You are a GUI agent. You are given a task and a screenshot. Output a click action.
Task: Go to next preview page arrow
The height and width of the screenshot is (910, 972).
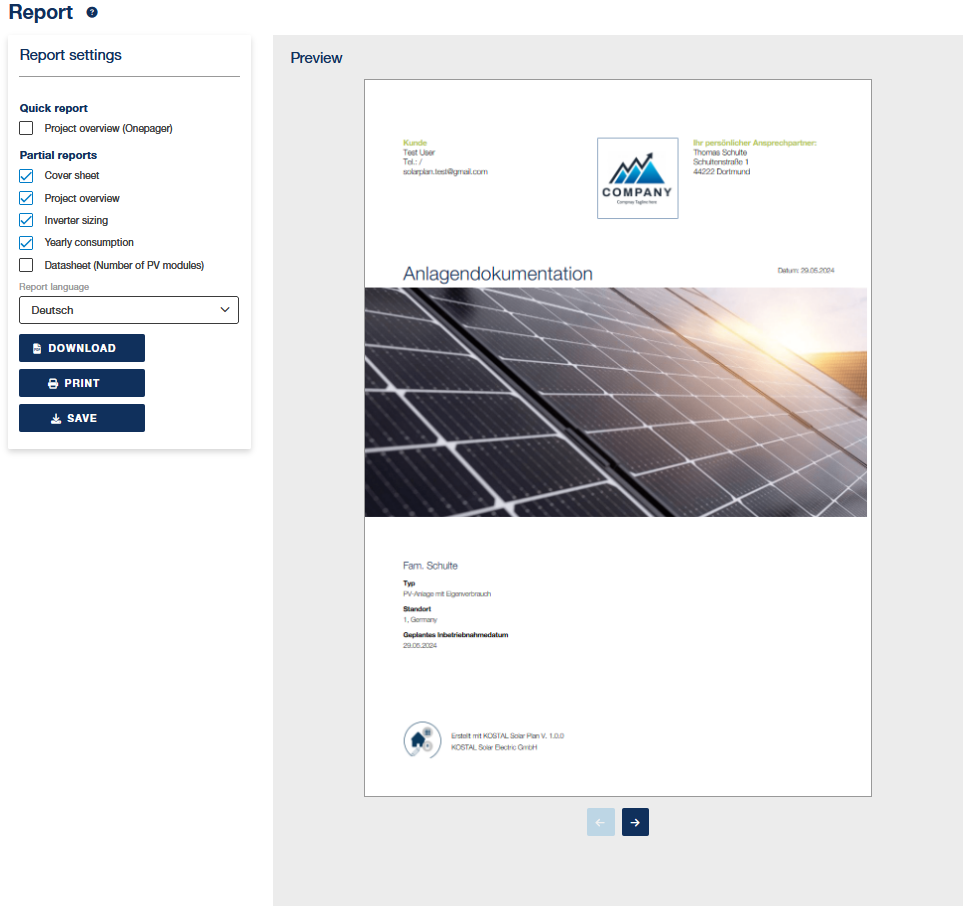coord(635,822)
